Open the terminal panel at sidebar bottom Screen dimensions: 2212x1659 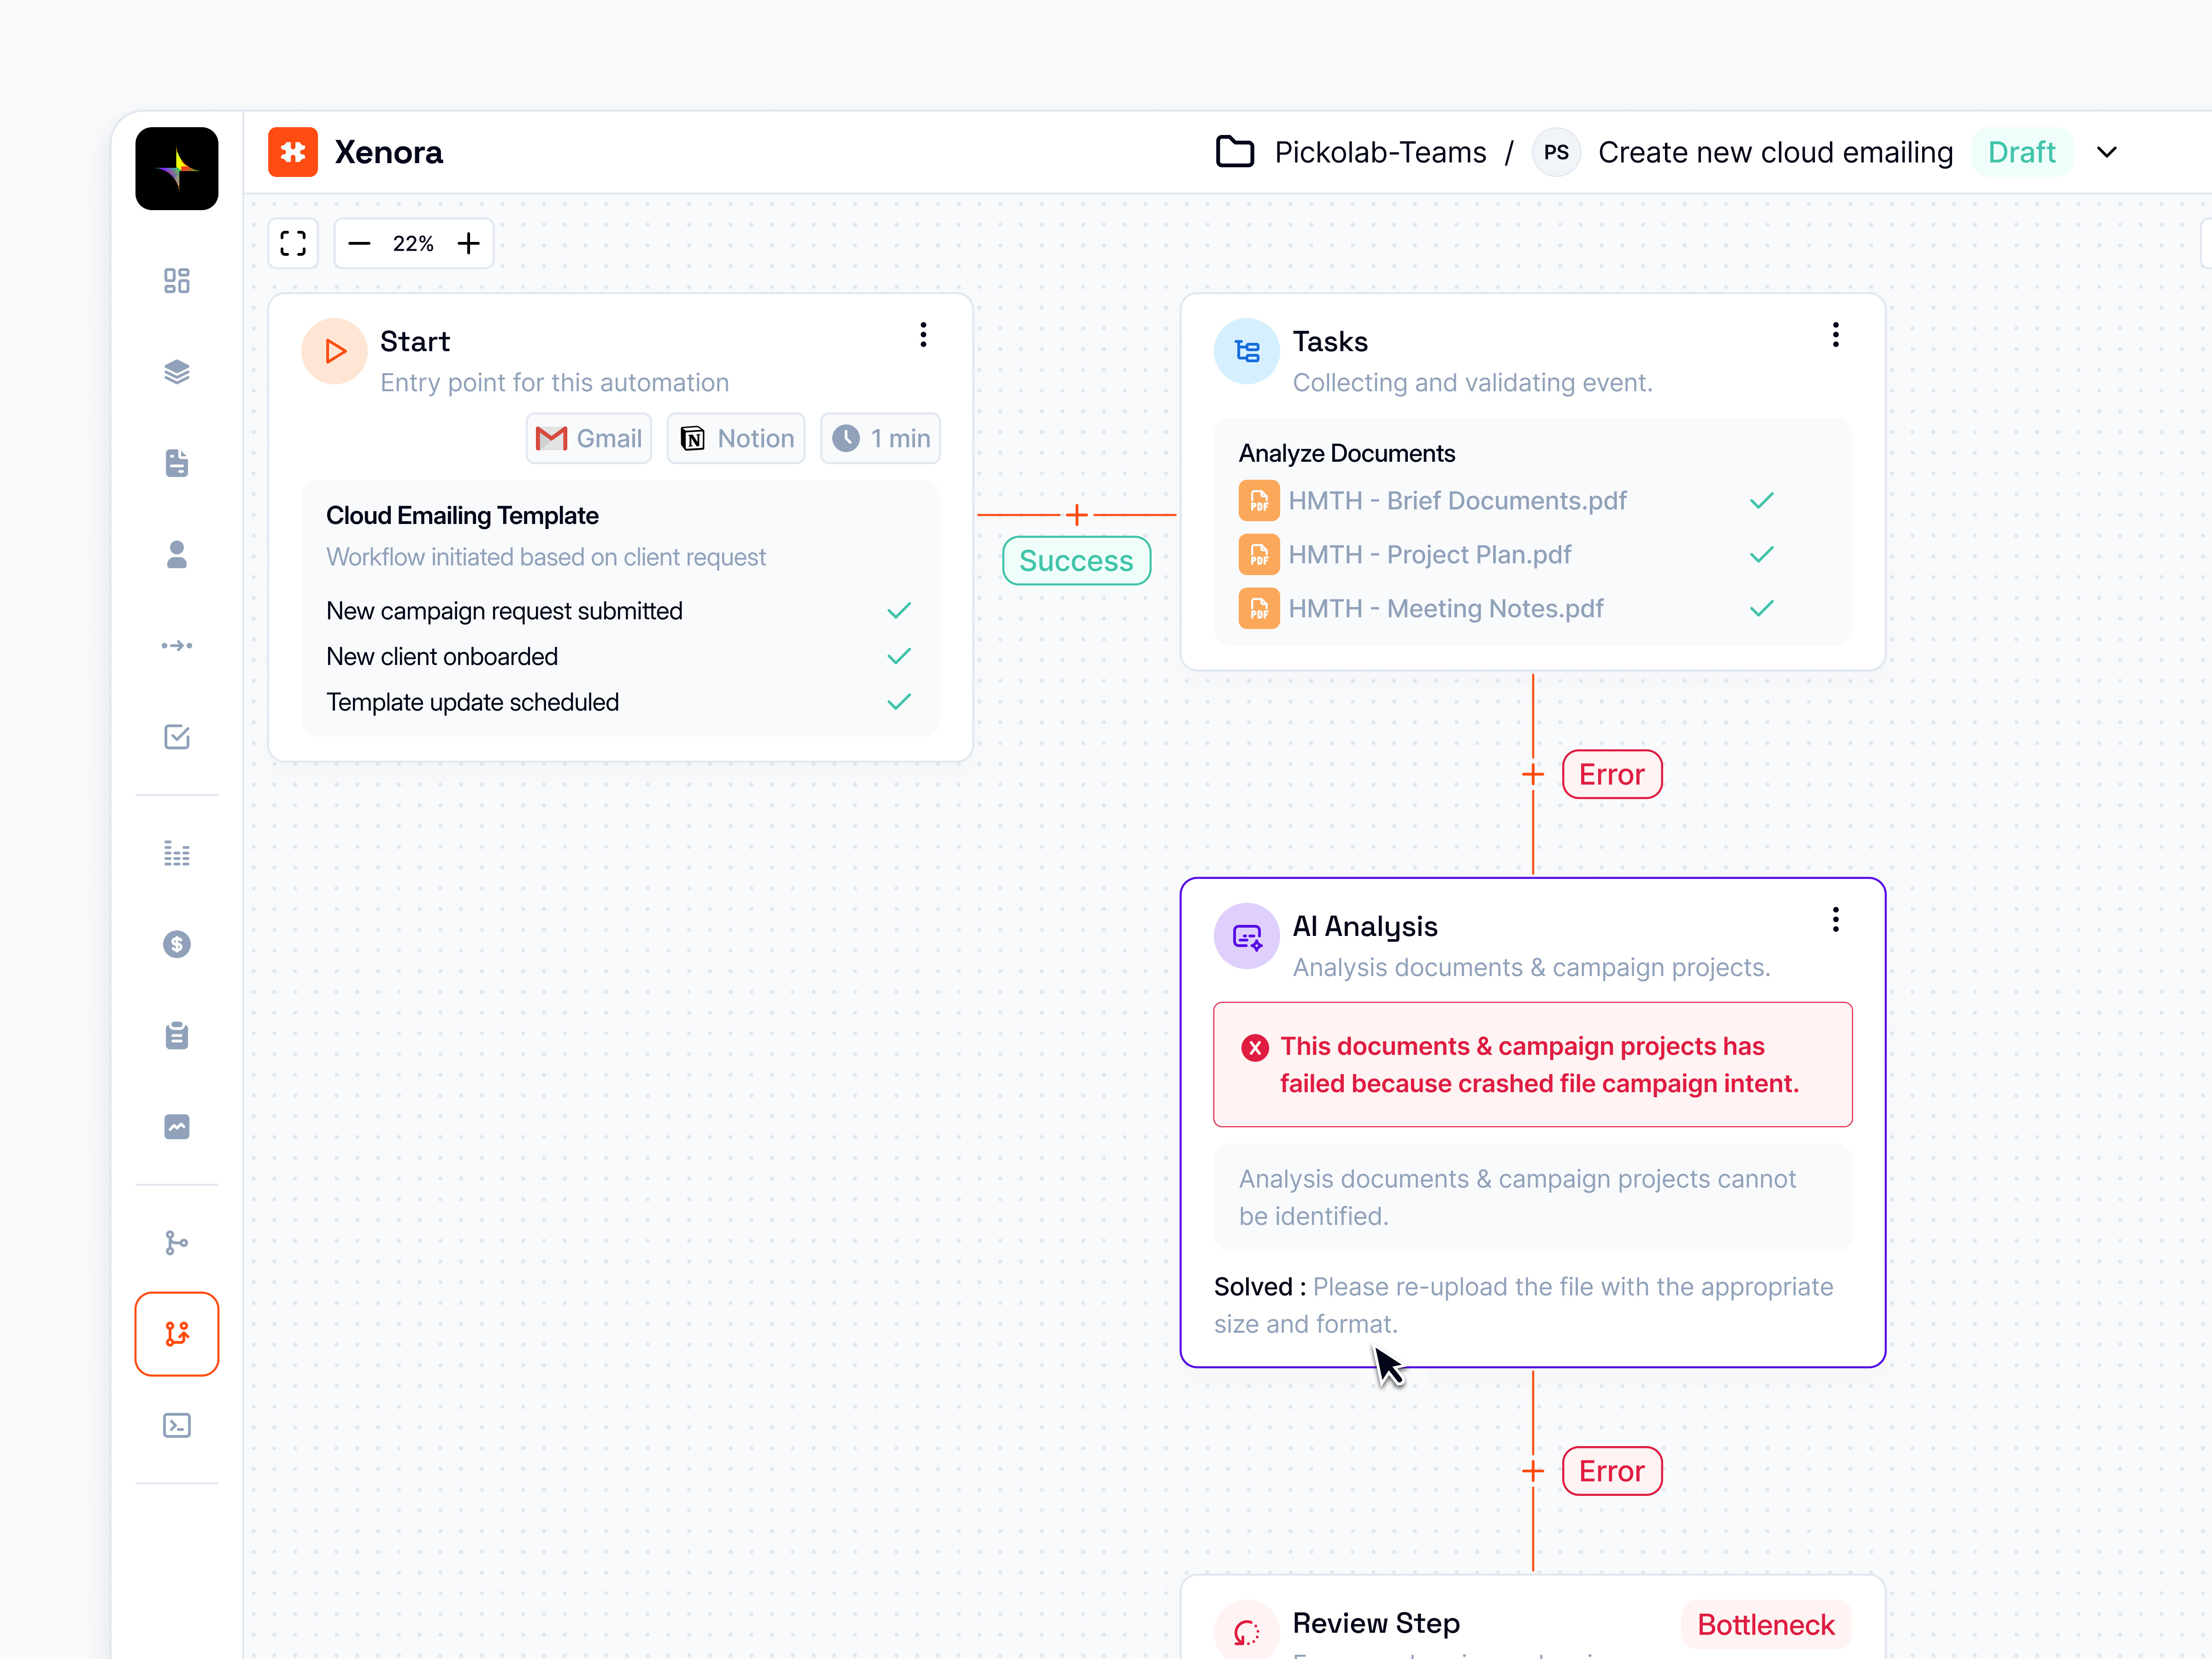[177, 1425]
